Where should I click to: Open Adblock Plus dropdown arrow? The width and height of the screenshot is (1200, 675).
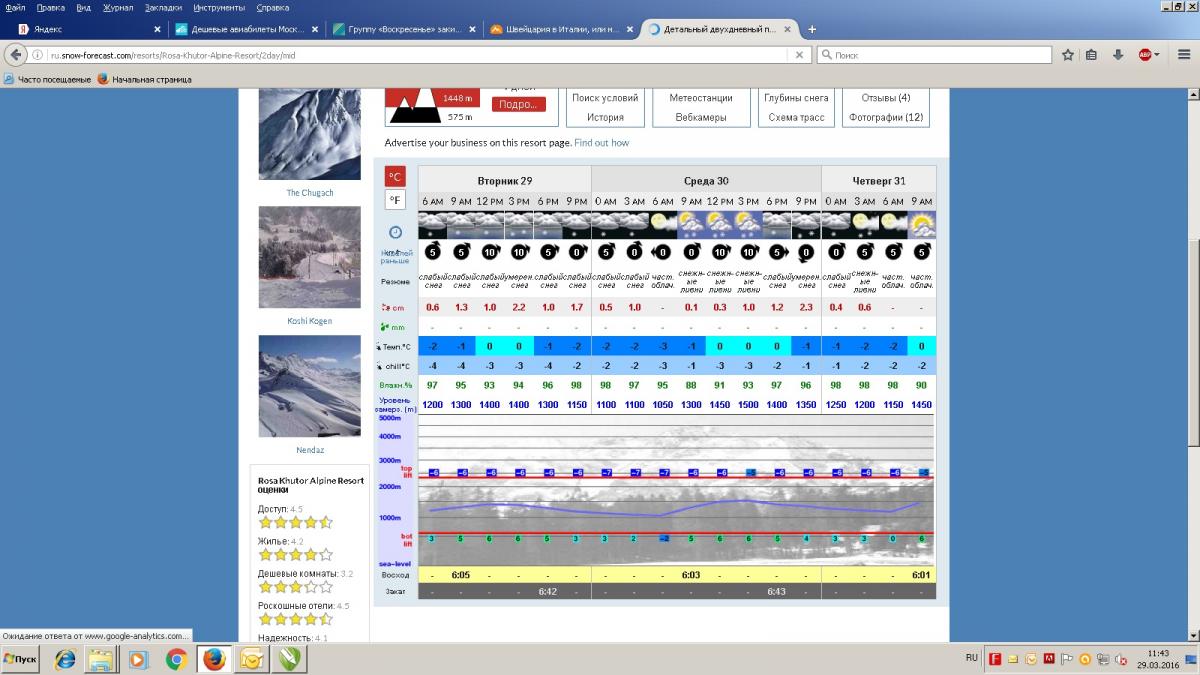[1157, 55]
